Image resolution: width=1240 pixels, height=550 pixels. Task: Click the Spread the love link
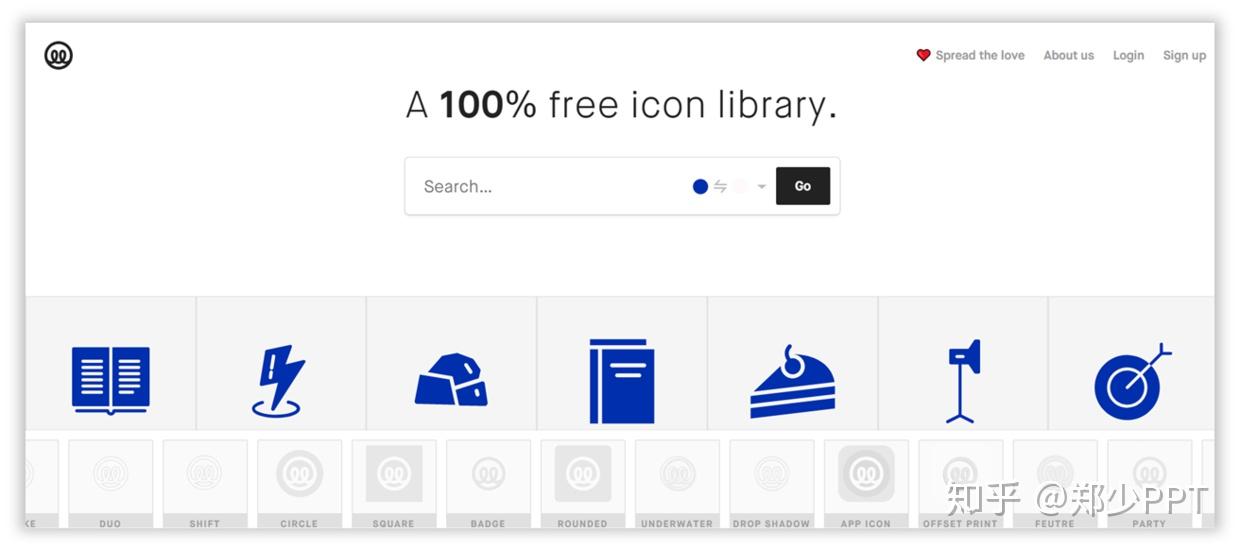pos(970,56)
